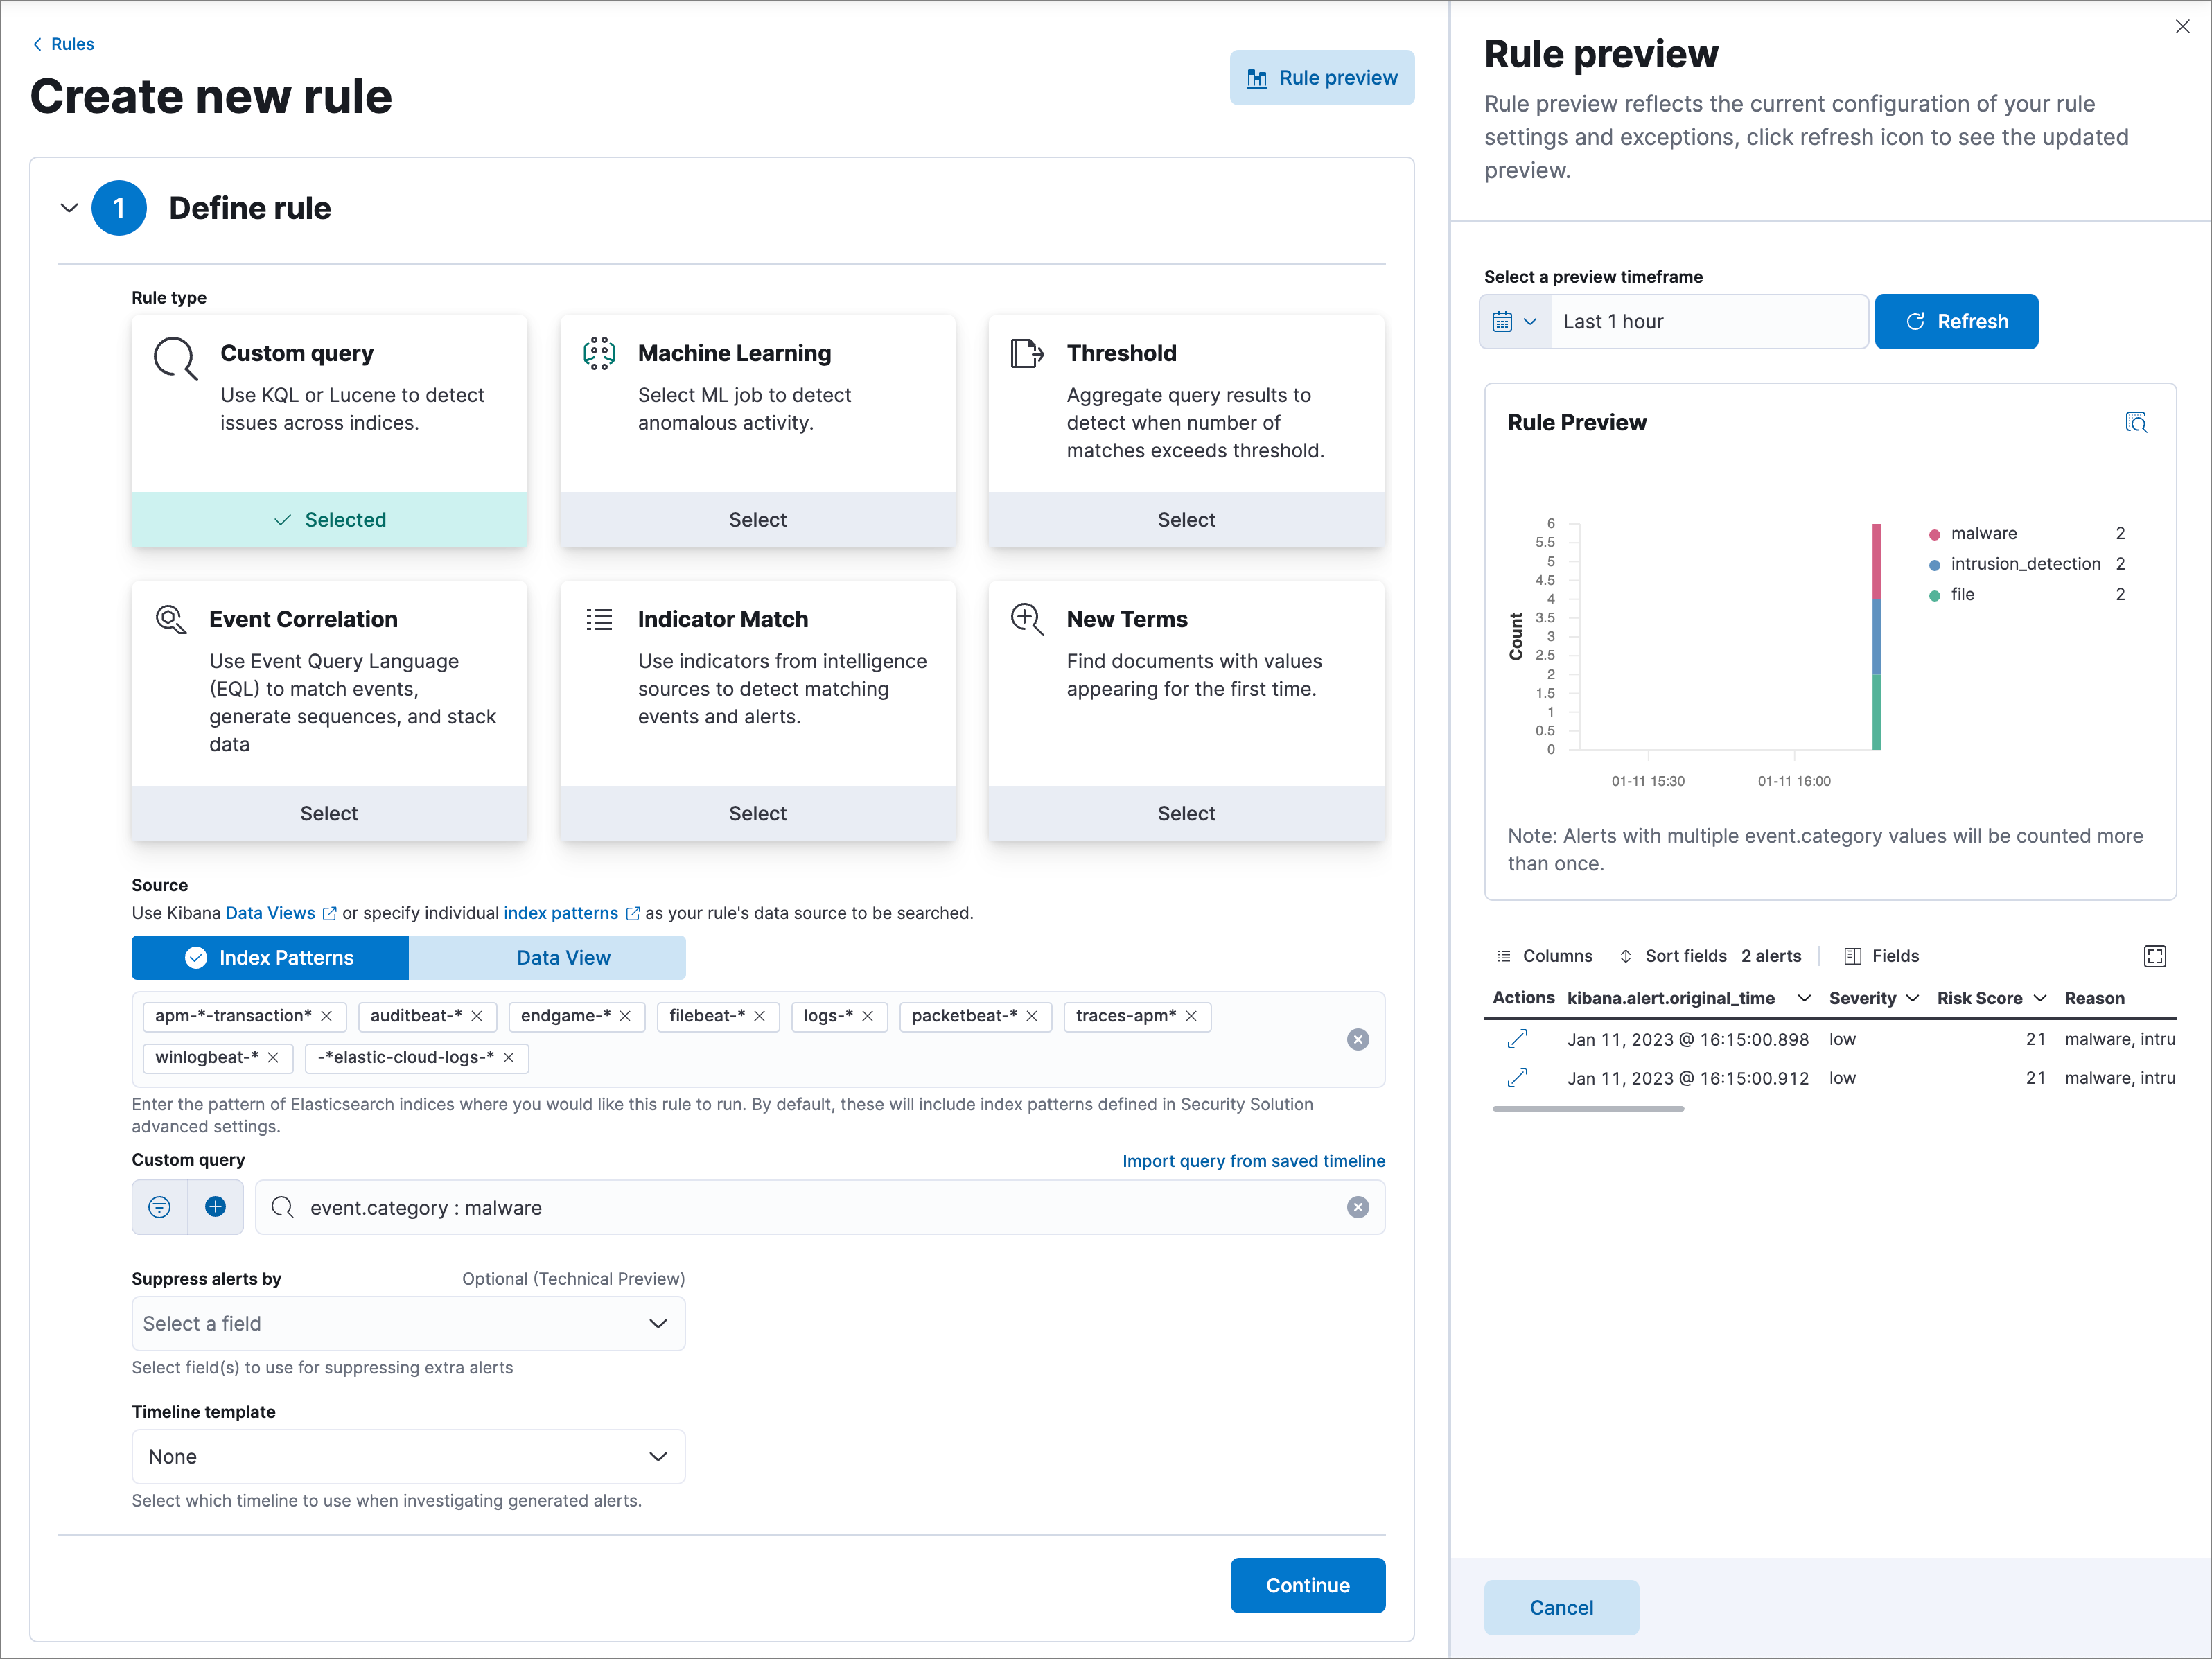The width and height of the screenshot is (2212, 1659).
Task: Click the malware legend color dot
Action: pyautogui.click(x=1934, y=534)
